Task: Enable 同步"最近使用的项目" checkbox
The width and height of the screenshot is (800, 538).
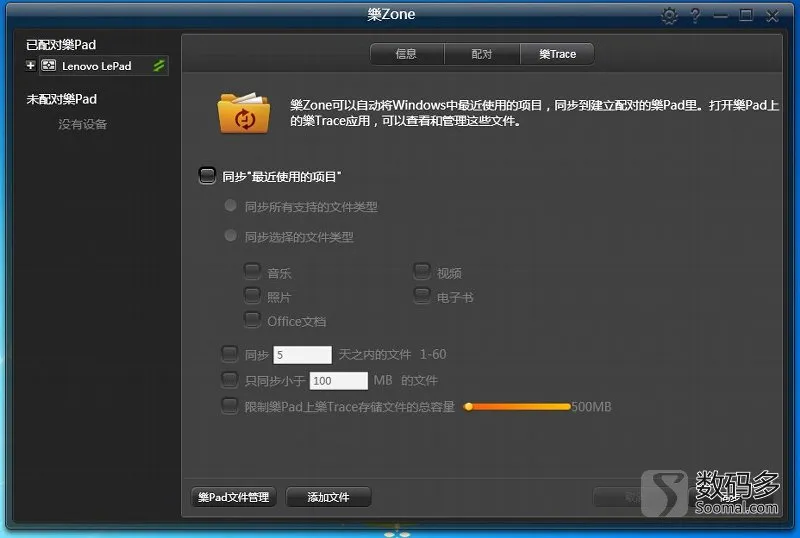Action: point(207,176)
